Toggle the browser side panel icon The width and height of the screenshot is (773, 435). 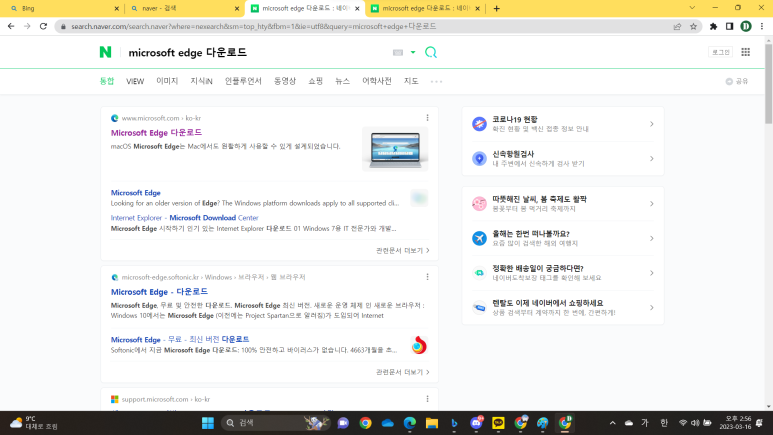pos(730,26)
